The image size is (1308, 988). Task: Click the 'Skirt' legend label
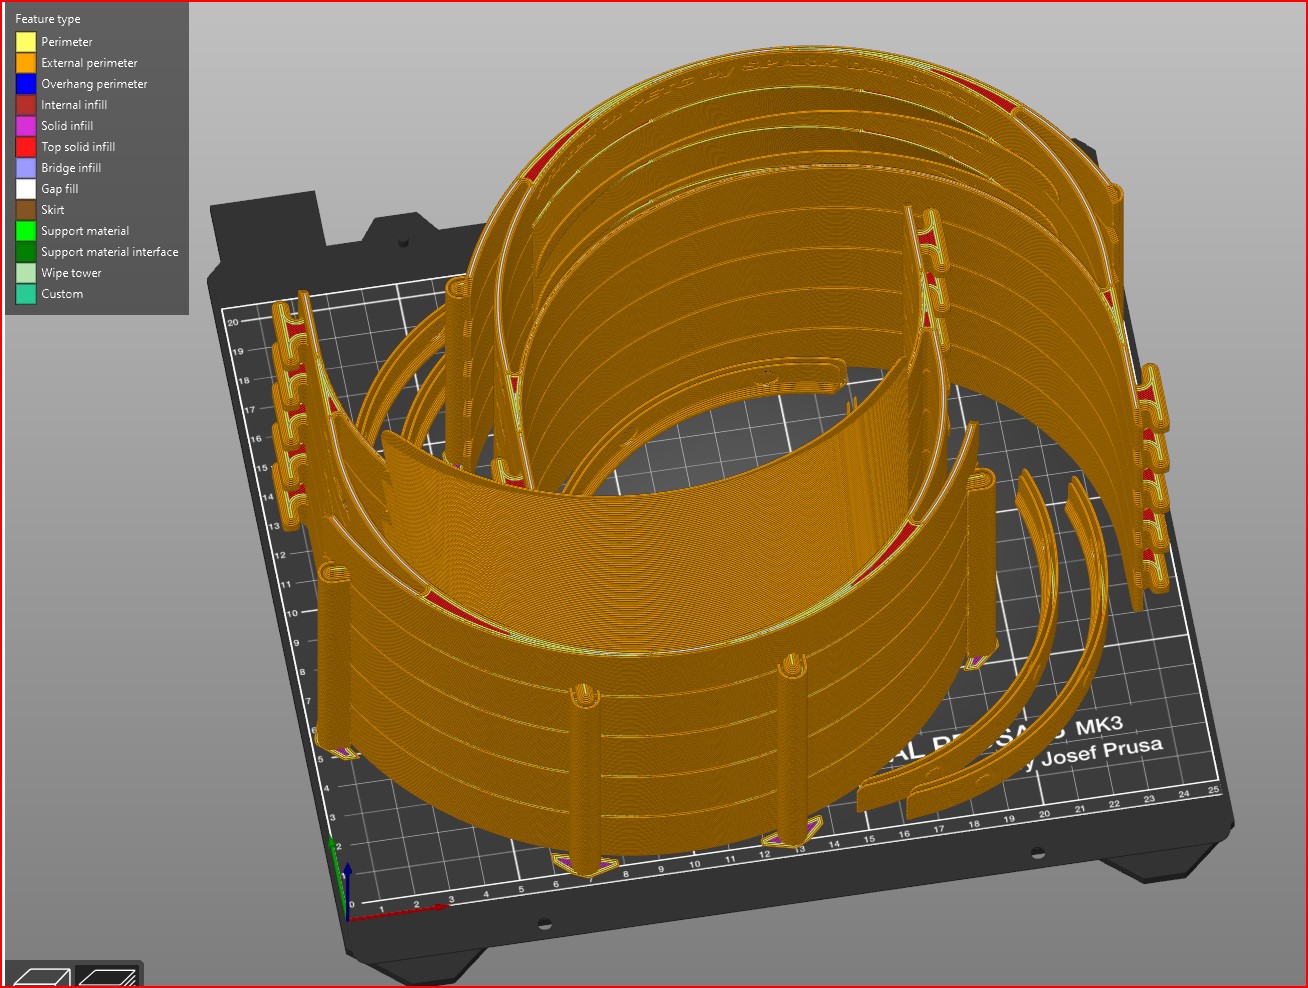click(x=53, y=210)
